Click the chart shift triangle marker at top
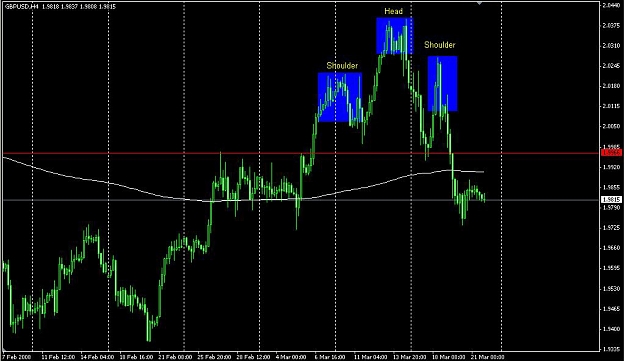Viewport: 625px width, 361px height. pos(480,3)
